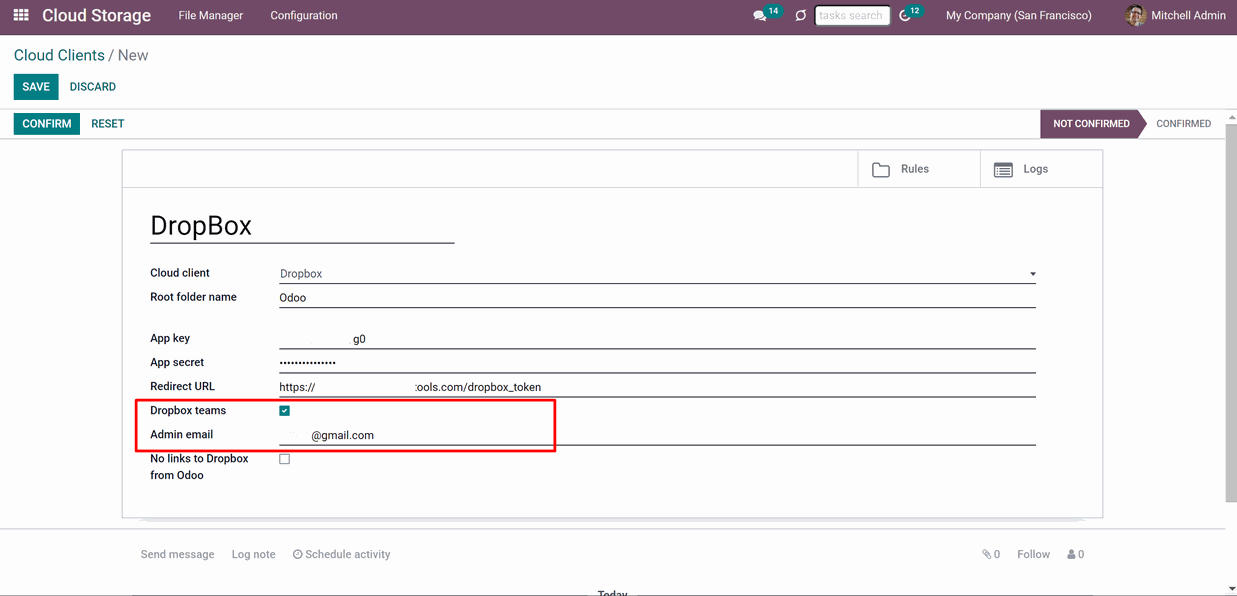Open conversations chat icon with 14 badge
1237x596 pixels.
click(760, 16)
